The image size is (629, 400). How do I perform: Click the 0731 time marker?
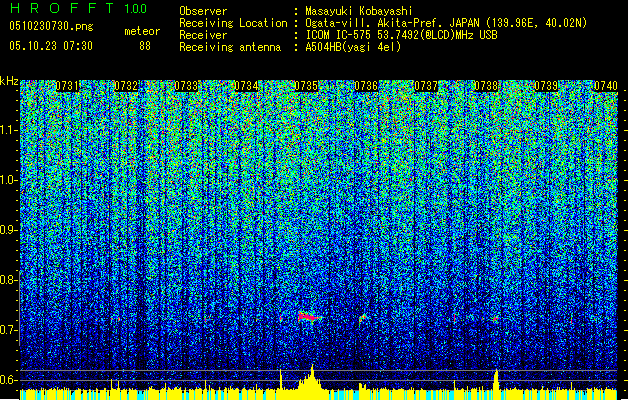tap(67, 86)
